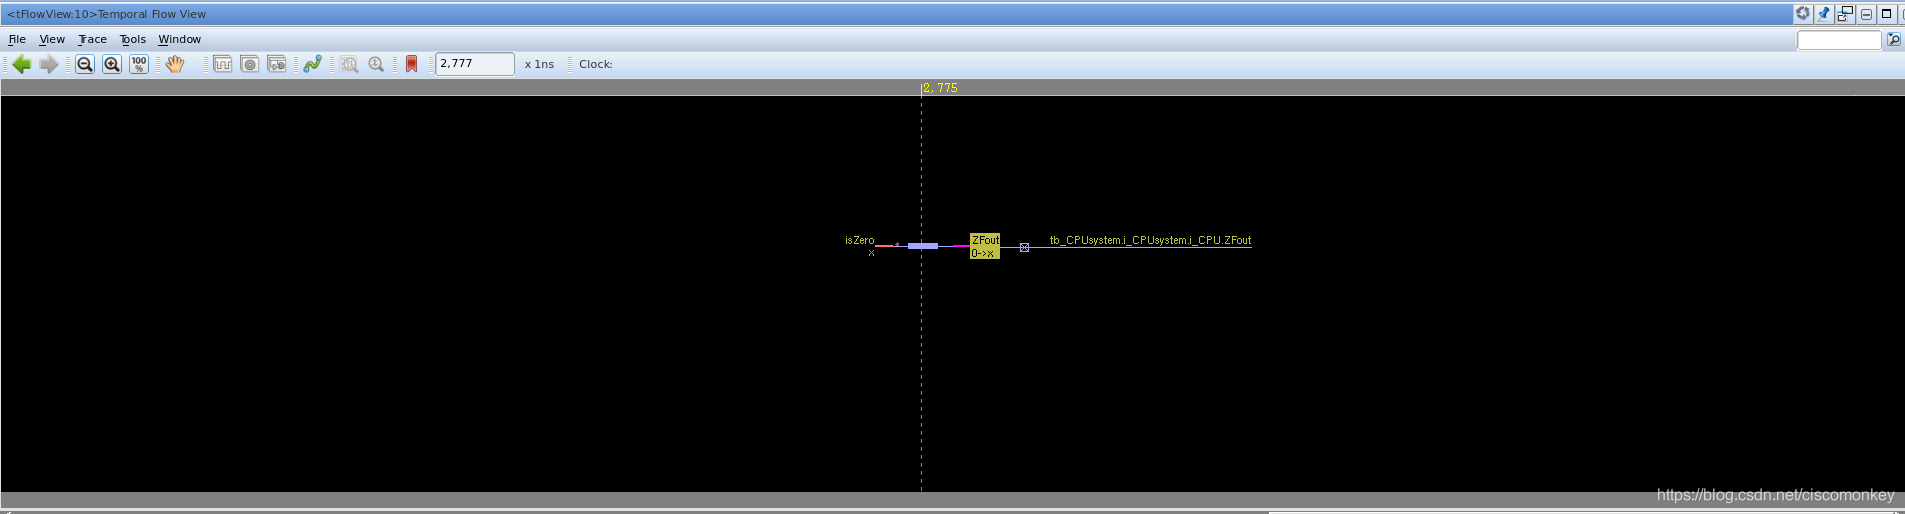Screen dimensions: 1905x514
Task: Click the small boxed X port symbol
Action: [x=1024, y=247]
